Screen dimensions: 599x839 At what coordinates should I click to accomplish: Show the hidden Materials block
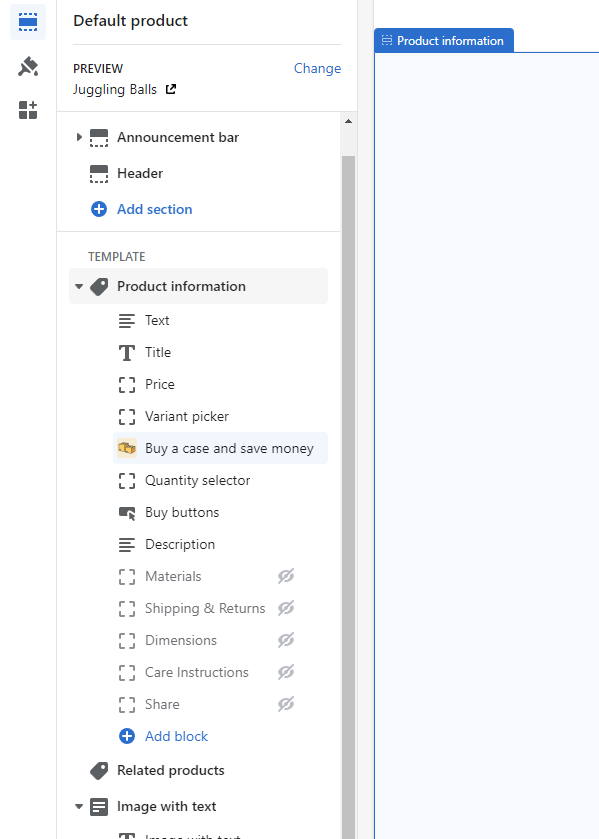tap(286, 576)
